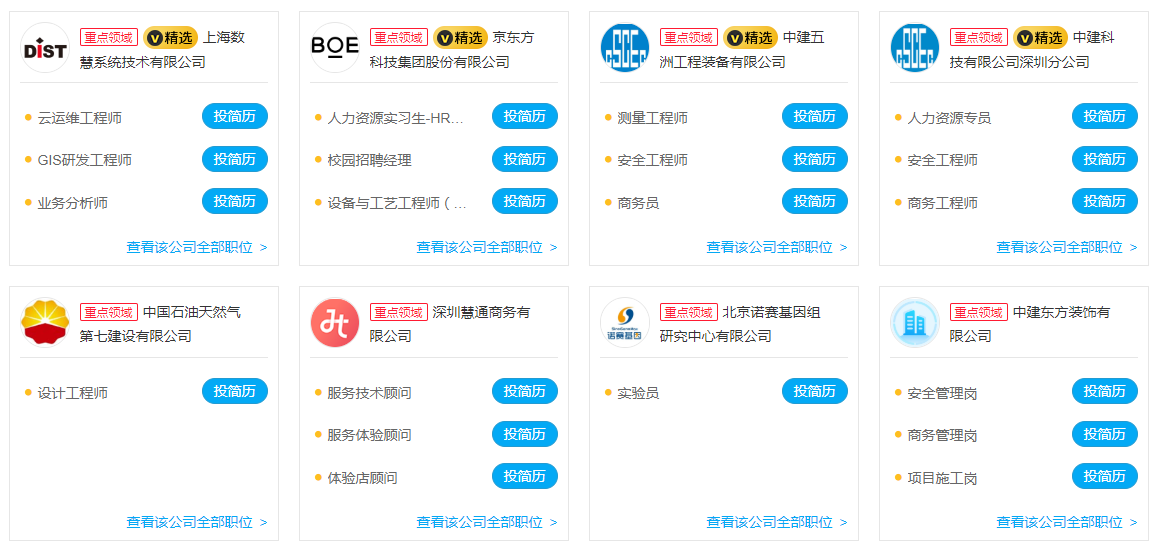Open the GIS研发工程师 job title

point(85,160)
